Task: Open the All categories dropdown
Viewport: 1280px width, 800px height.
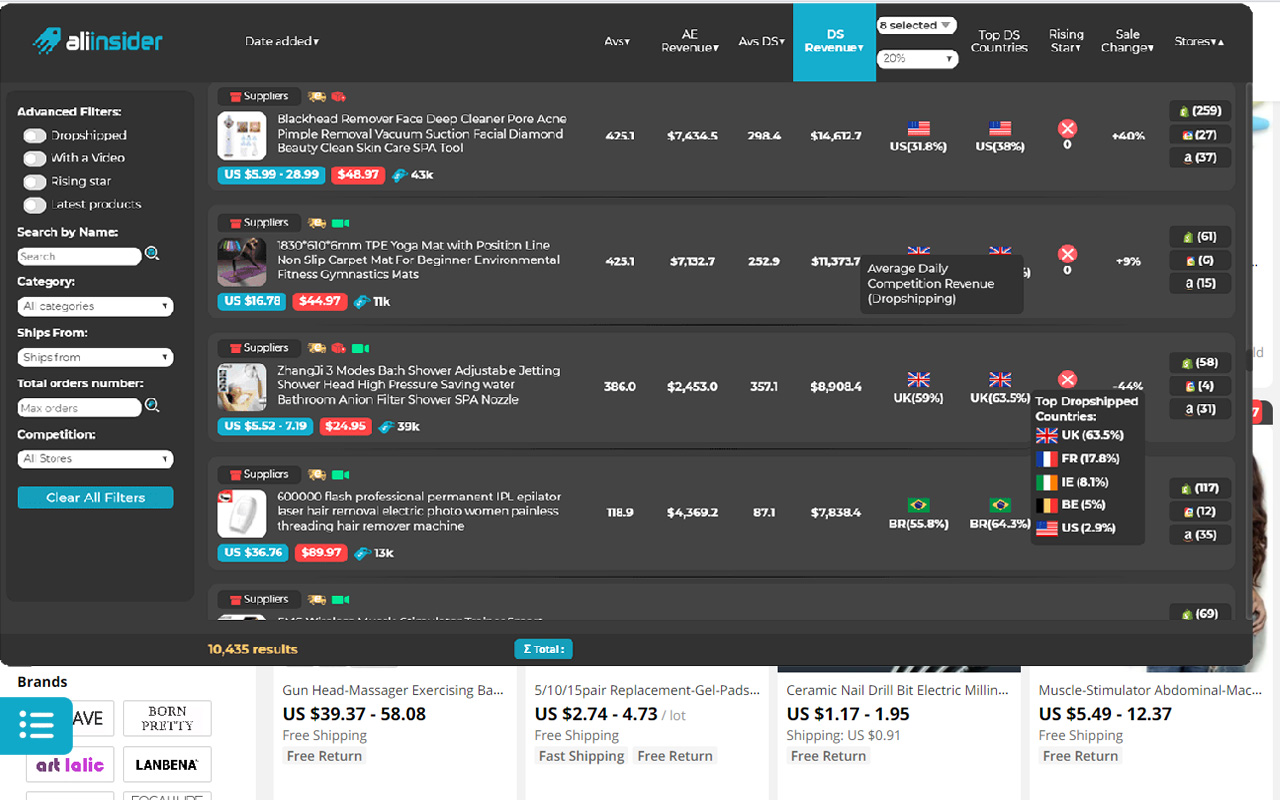Action: (96, 306)
